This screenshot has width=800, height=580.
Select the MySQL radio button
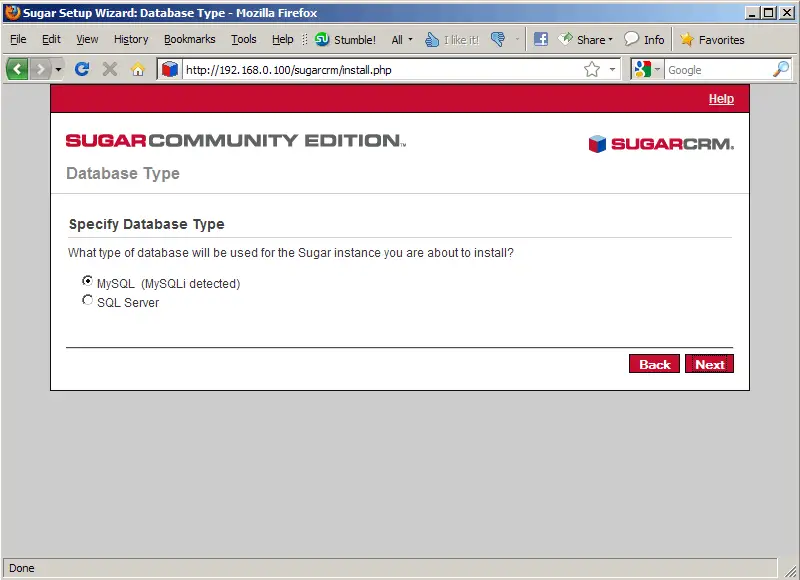[87, 281]
